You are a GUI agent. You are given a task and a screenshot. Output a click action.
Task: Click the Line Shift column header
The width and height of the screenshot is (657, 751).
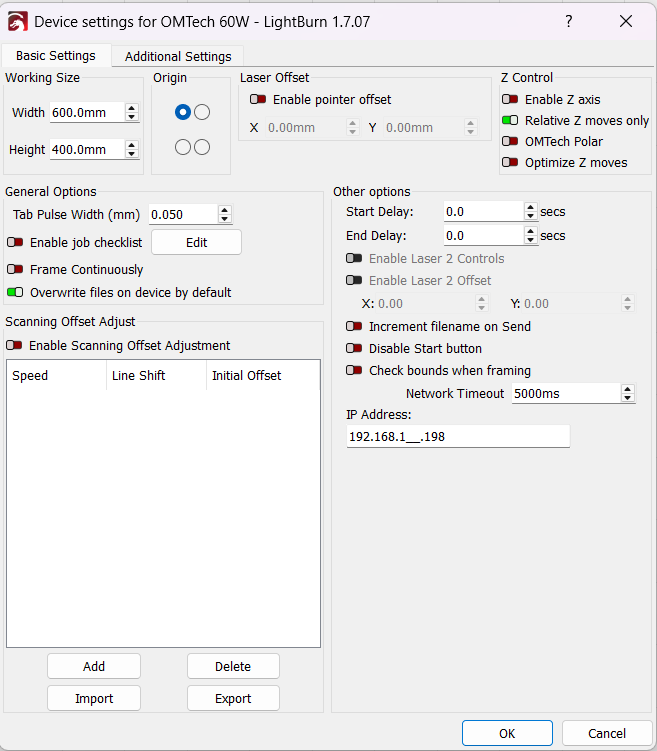(156, 376)
